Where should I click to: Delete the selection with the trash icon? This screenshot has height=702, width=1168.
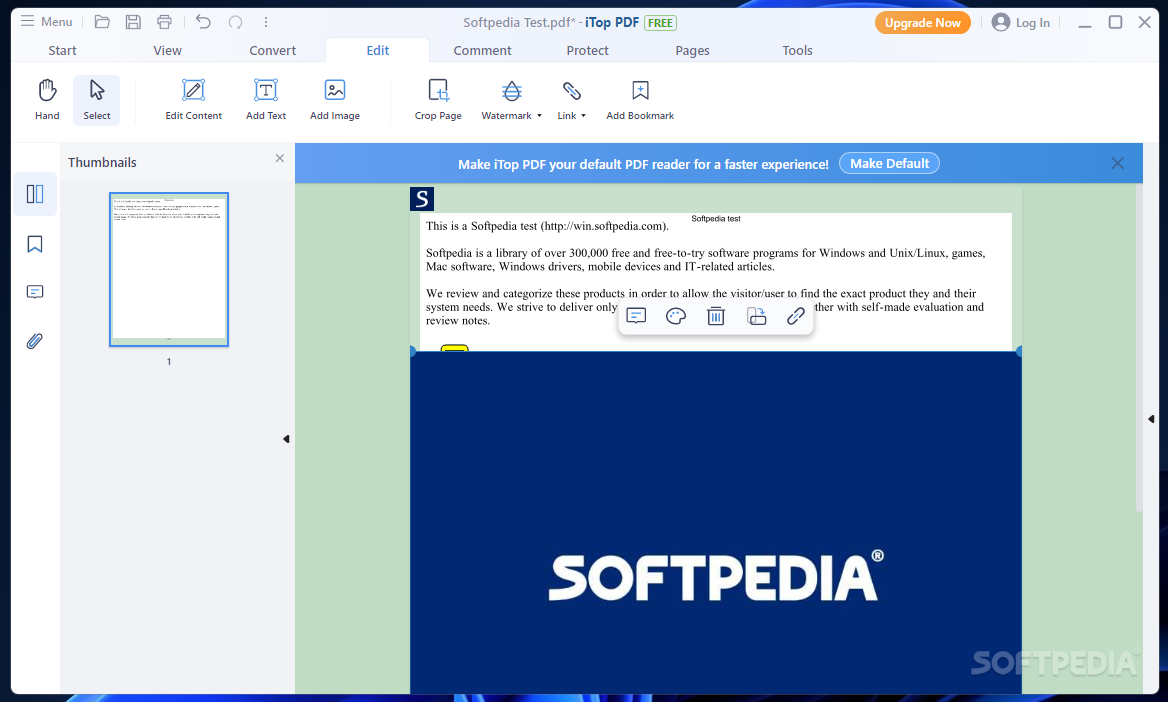tap(716, 316)
